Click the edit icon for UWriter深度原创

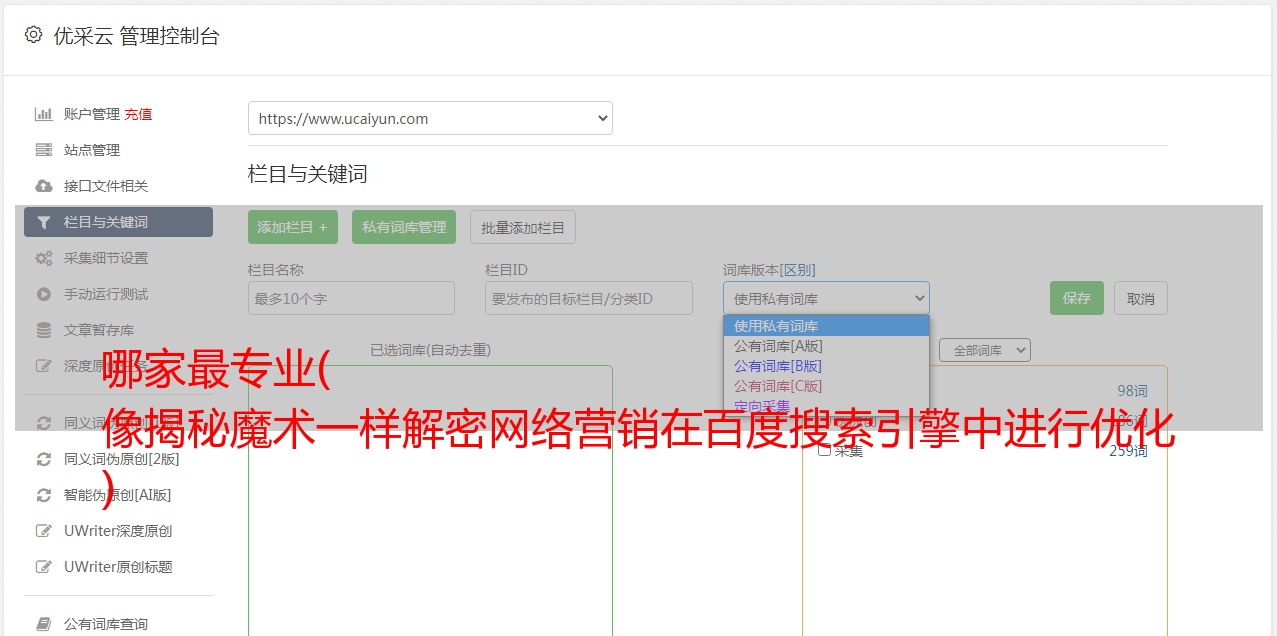click(43, 531)
